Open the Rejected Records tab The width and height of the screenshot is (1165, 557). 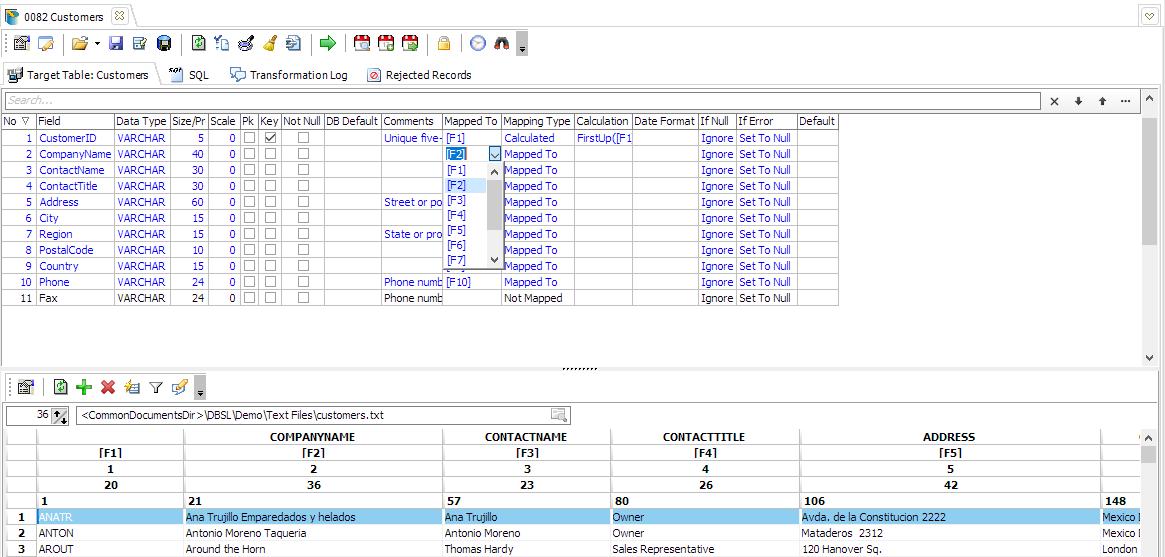(420, 75)
